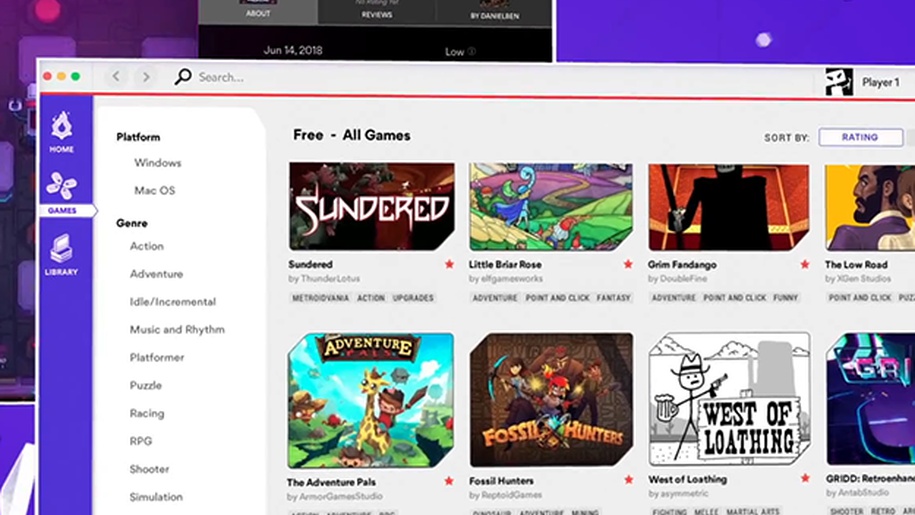Click the Fossil Hunters title
This screenshot has height=515, width=915.
pos(501,481)
